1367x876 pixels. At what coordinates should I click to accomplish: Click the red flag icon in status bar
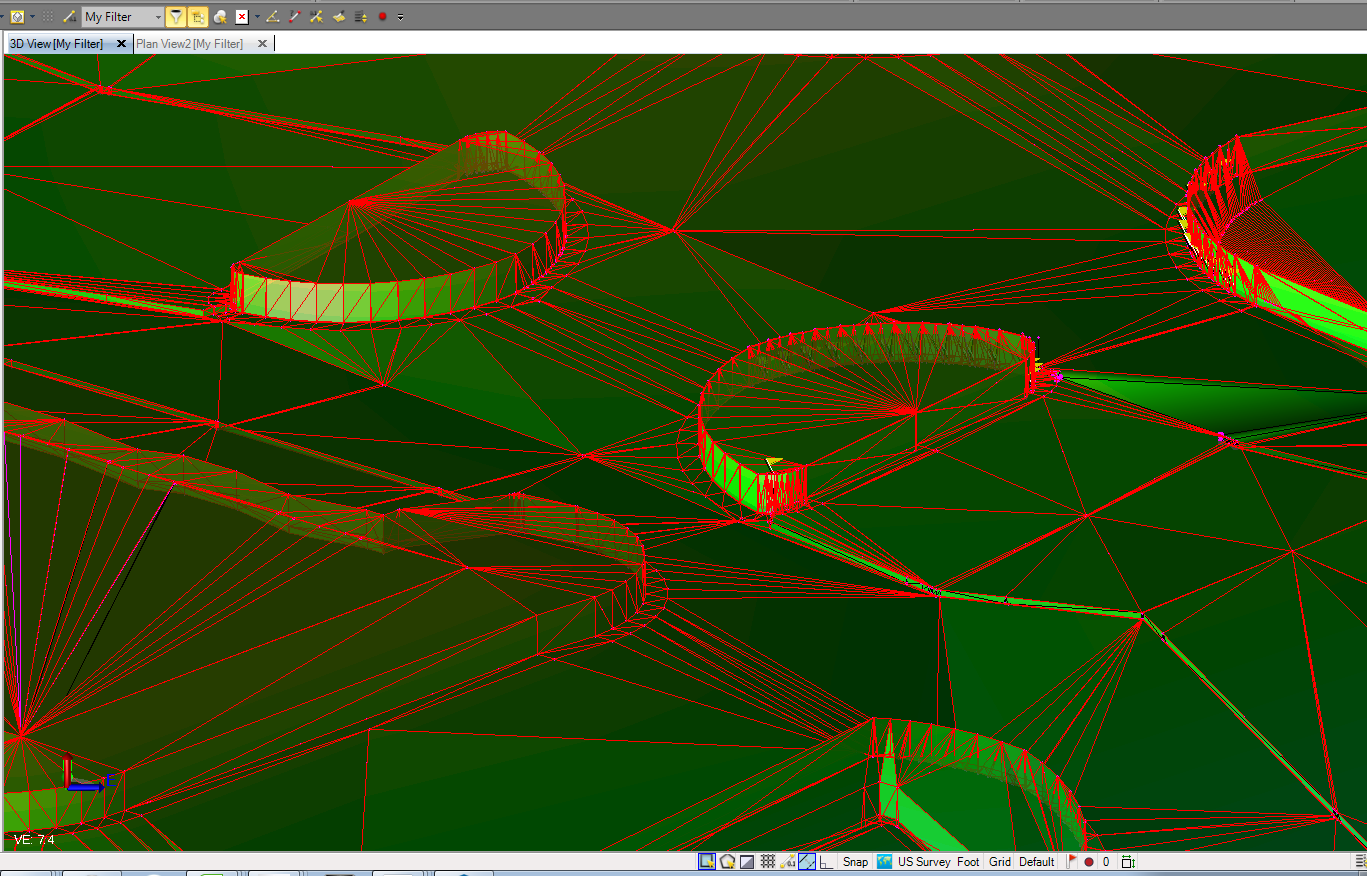(x=1072, y=861)
